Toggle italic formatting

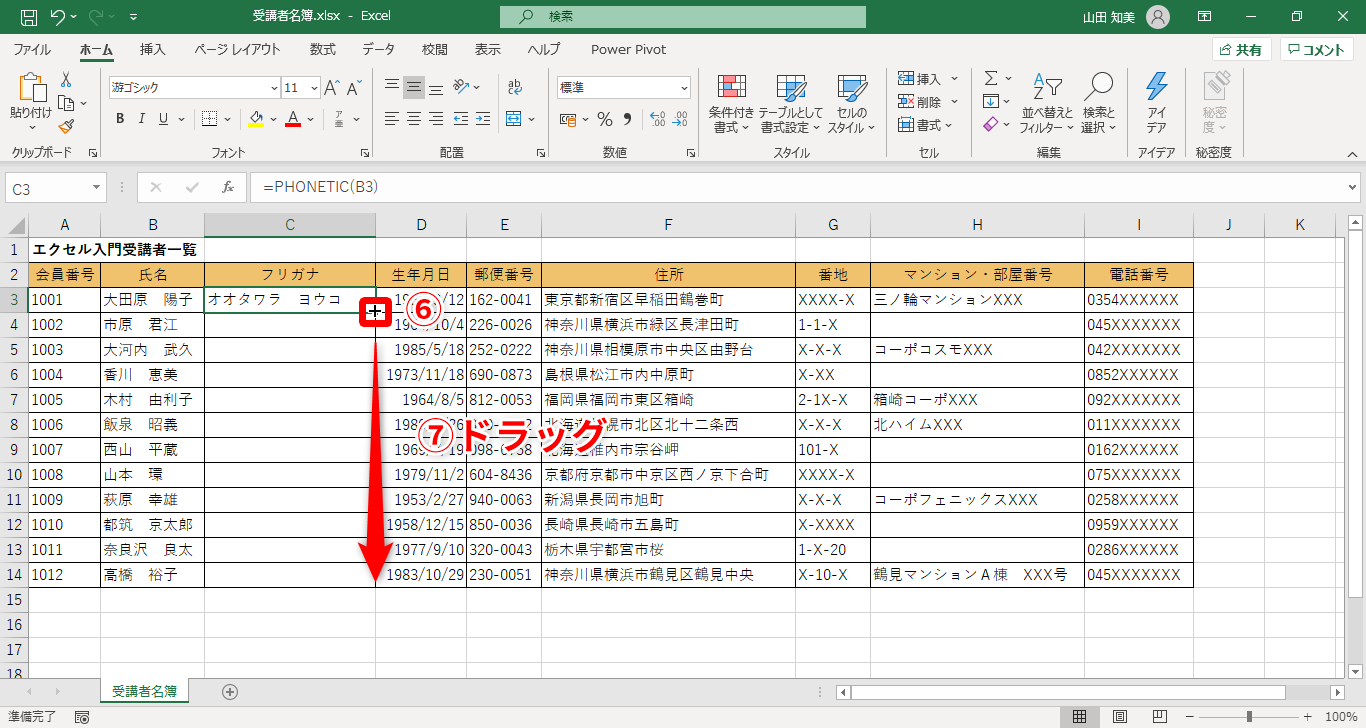coord(142,119)
